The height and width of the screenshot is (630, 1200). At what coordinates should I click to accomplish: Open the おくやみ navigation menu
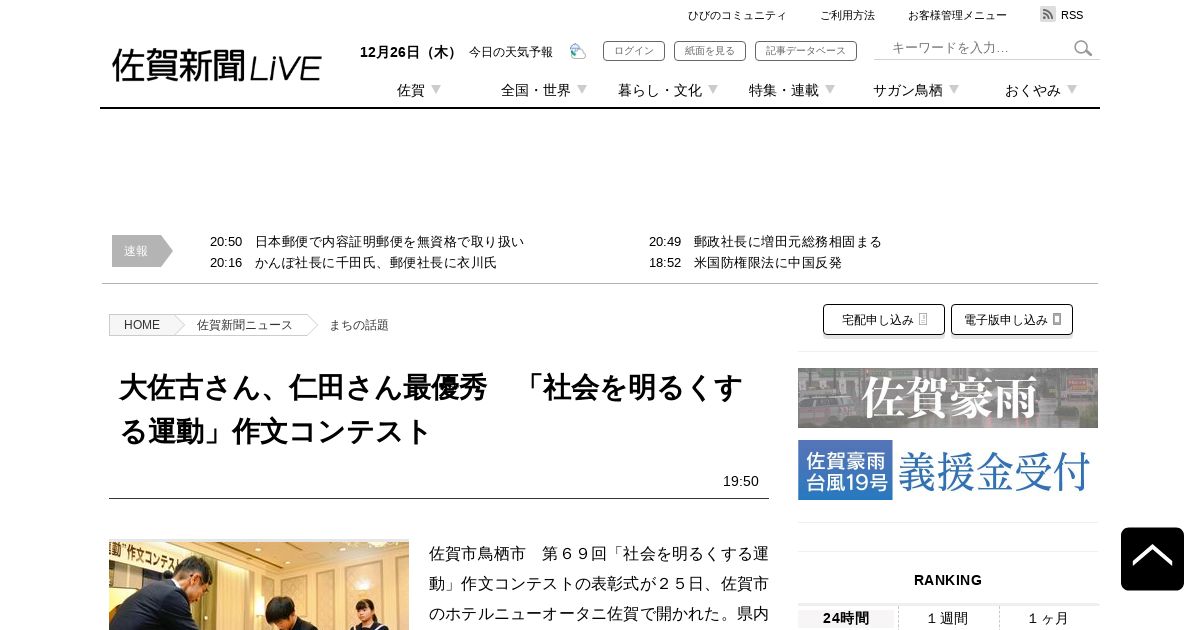coord(1033,90)
